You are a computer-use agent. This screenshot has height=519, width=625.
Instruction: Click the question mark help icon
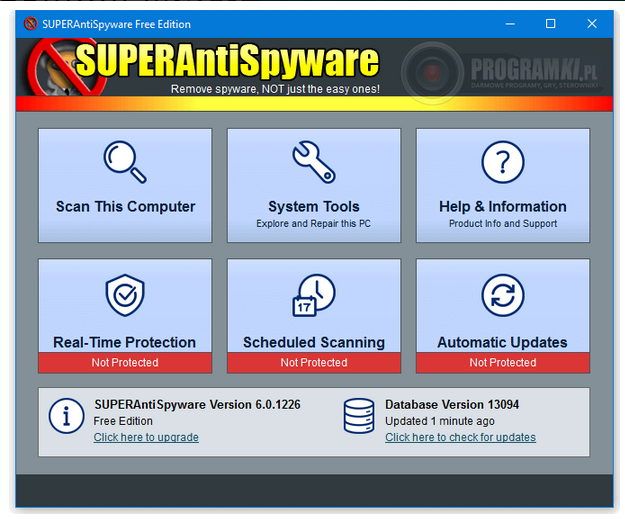[503, 162]
